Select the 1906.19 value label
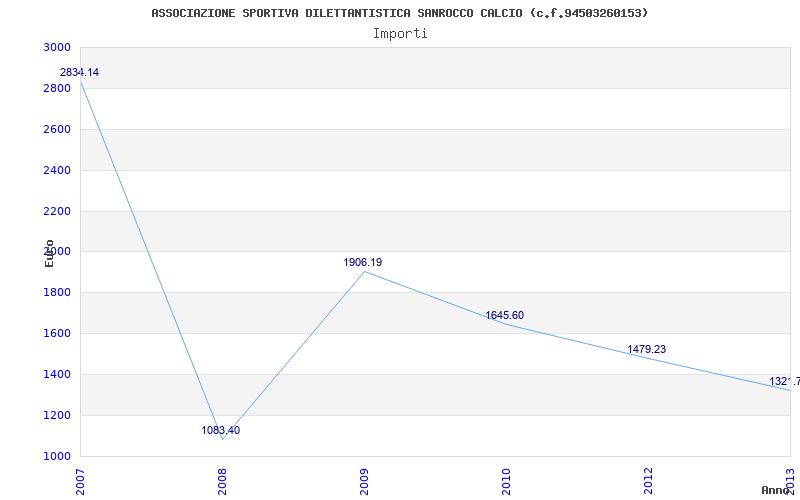Screen dimensions: 800x500 click(363, 262)
